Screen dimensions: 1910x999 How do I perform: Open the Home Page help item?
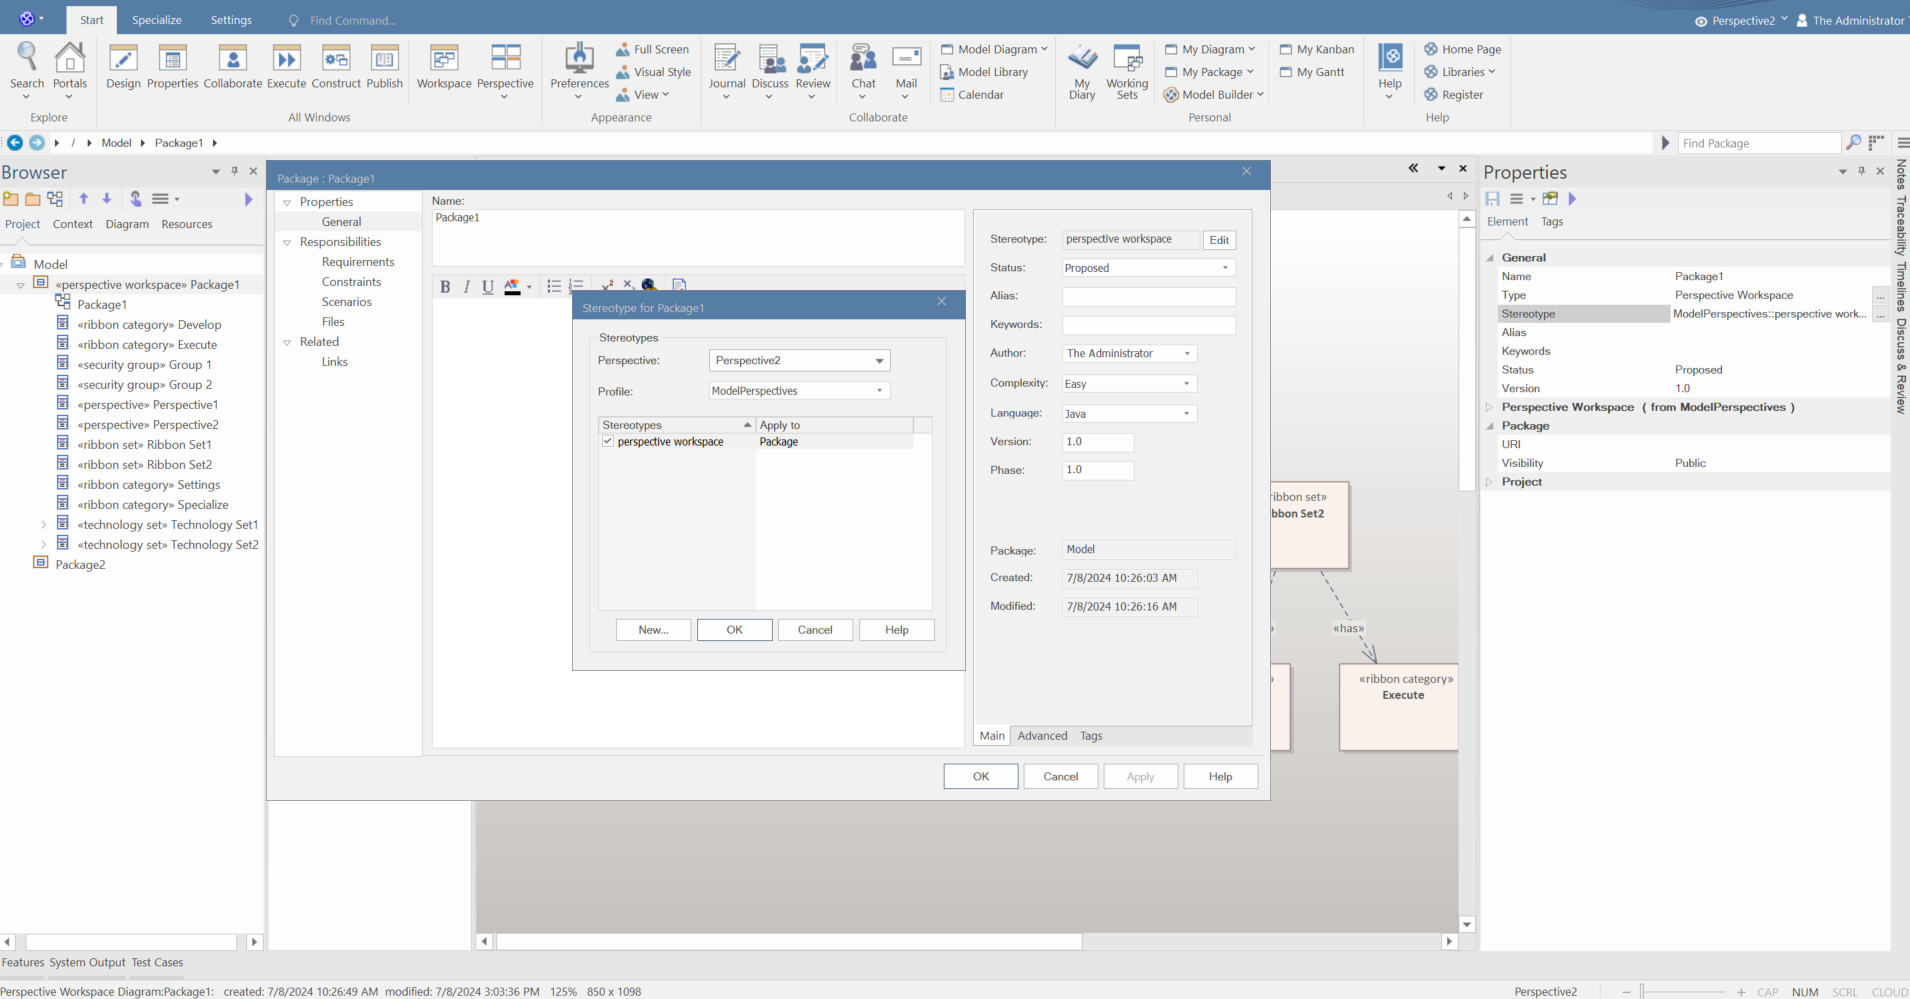[x=1462, y=49]
